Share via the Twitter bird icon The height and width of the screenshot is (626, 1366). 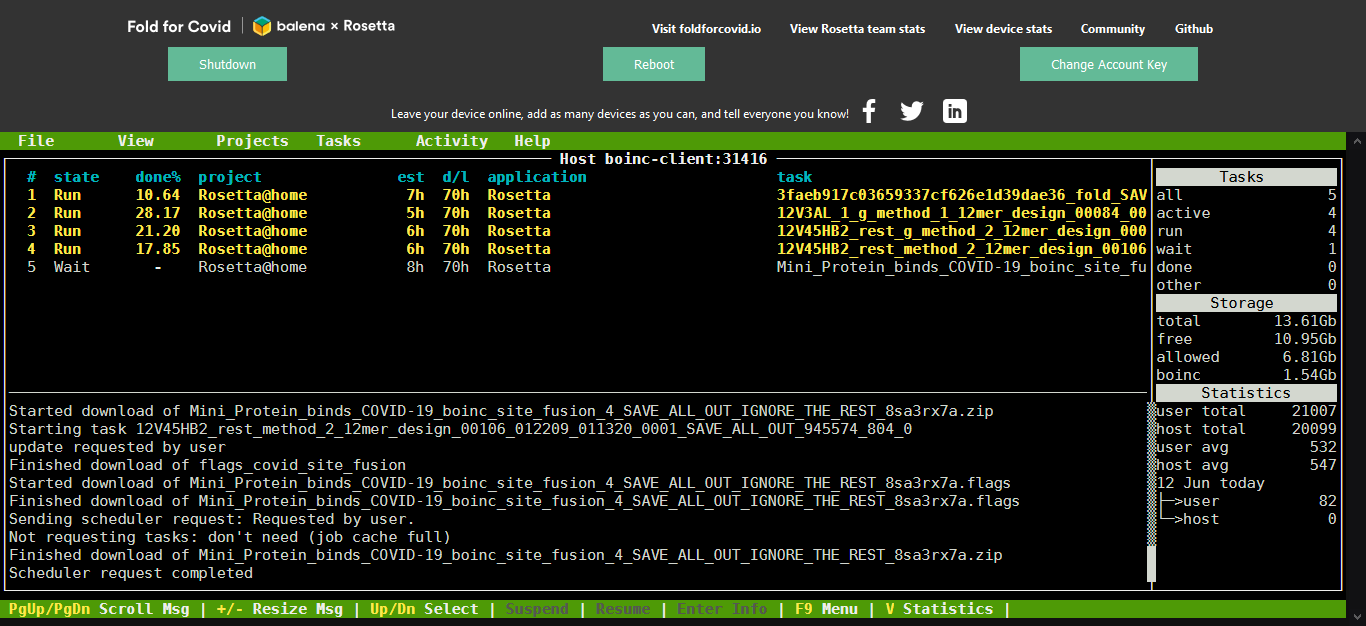[912, 111]
